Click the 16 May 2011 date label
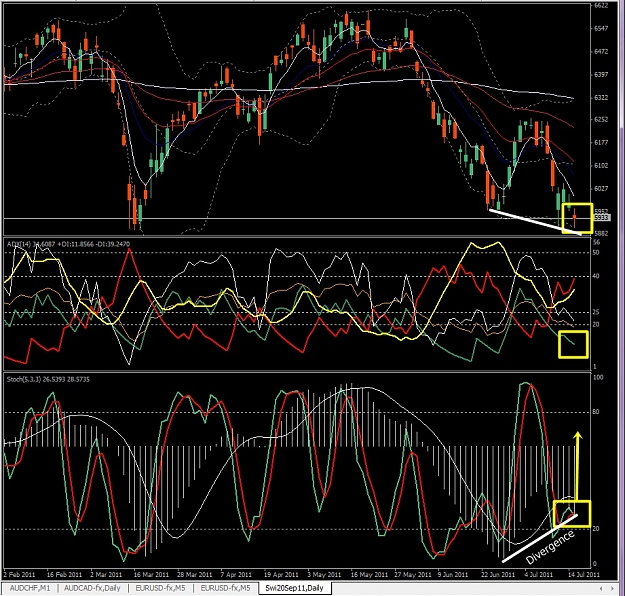Viewport: 625px width, 596px height. [369, 574]
